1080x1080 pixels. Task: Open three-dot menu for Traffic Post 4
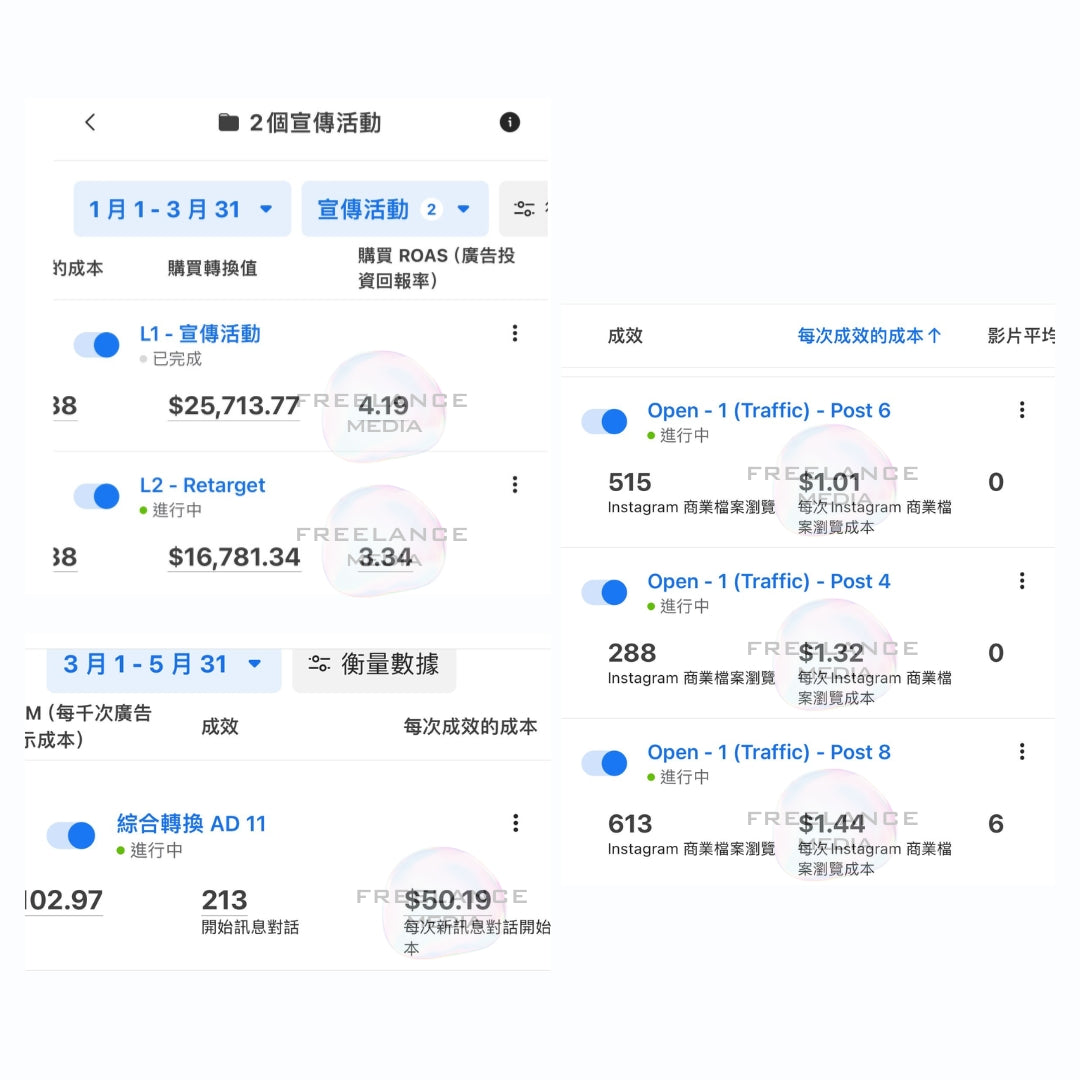1022,581
